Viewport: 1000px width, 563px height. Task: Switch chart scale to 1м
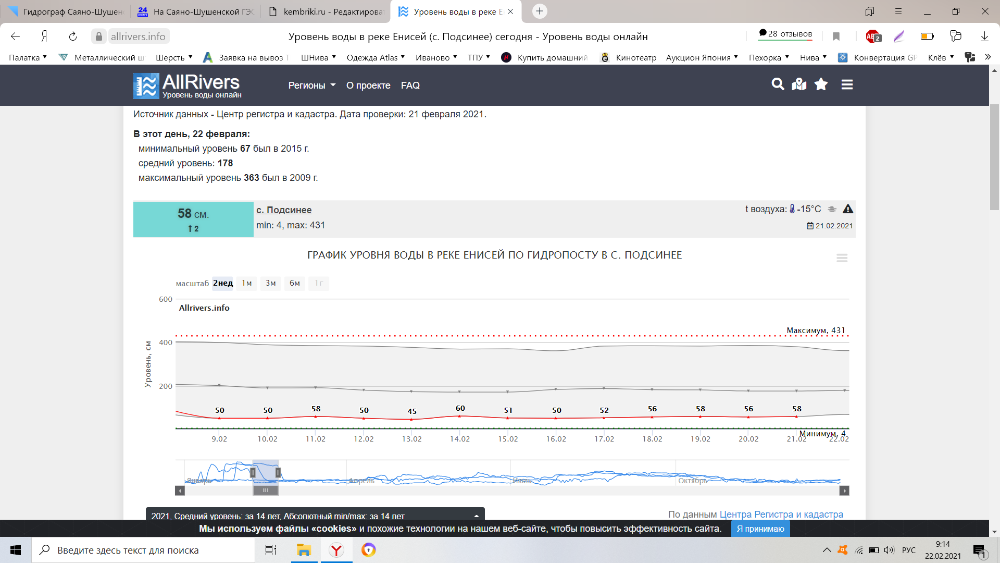pyautogui.click(x=247, y=283)
